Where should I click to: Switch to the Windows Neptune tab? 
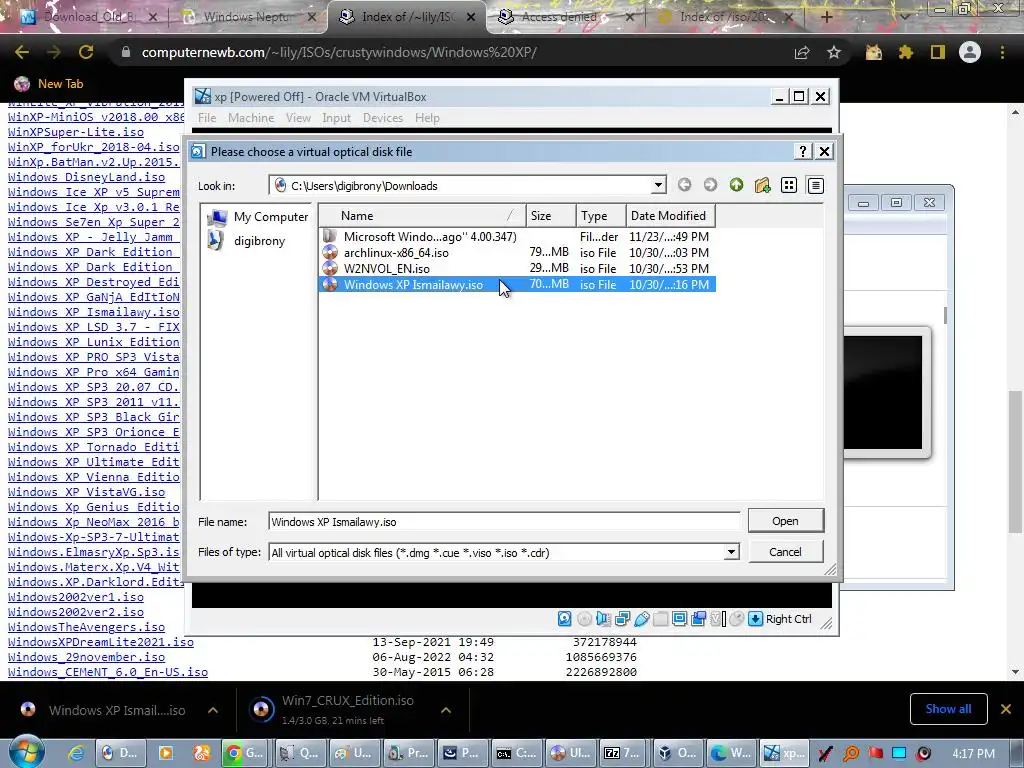click(x=246, y=17)
